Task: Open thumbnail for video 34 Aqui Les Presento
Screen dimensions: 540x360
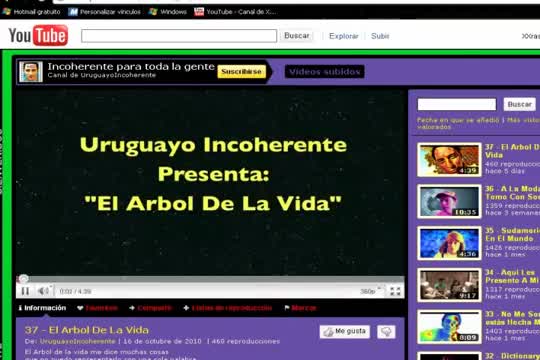Action: (449, 285)
